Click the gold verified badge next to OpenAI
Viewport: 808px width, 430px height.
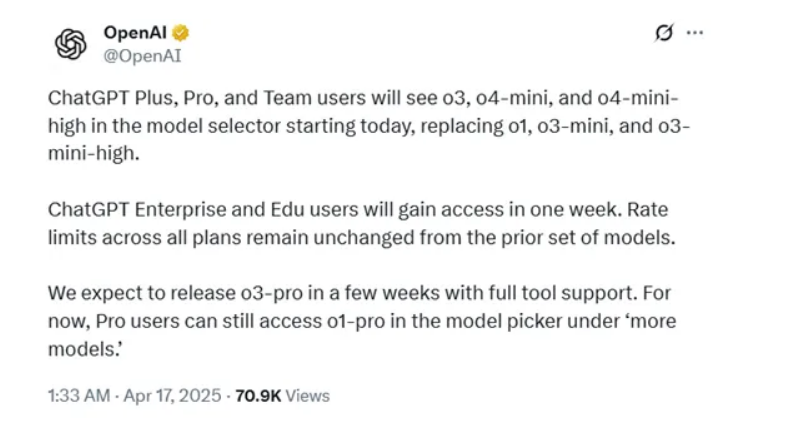[x=180, y=33]
